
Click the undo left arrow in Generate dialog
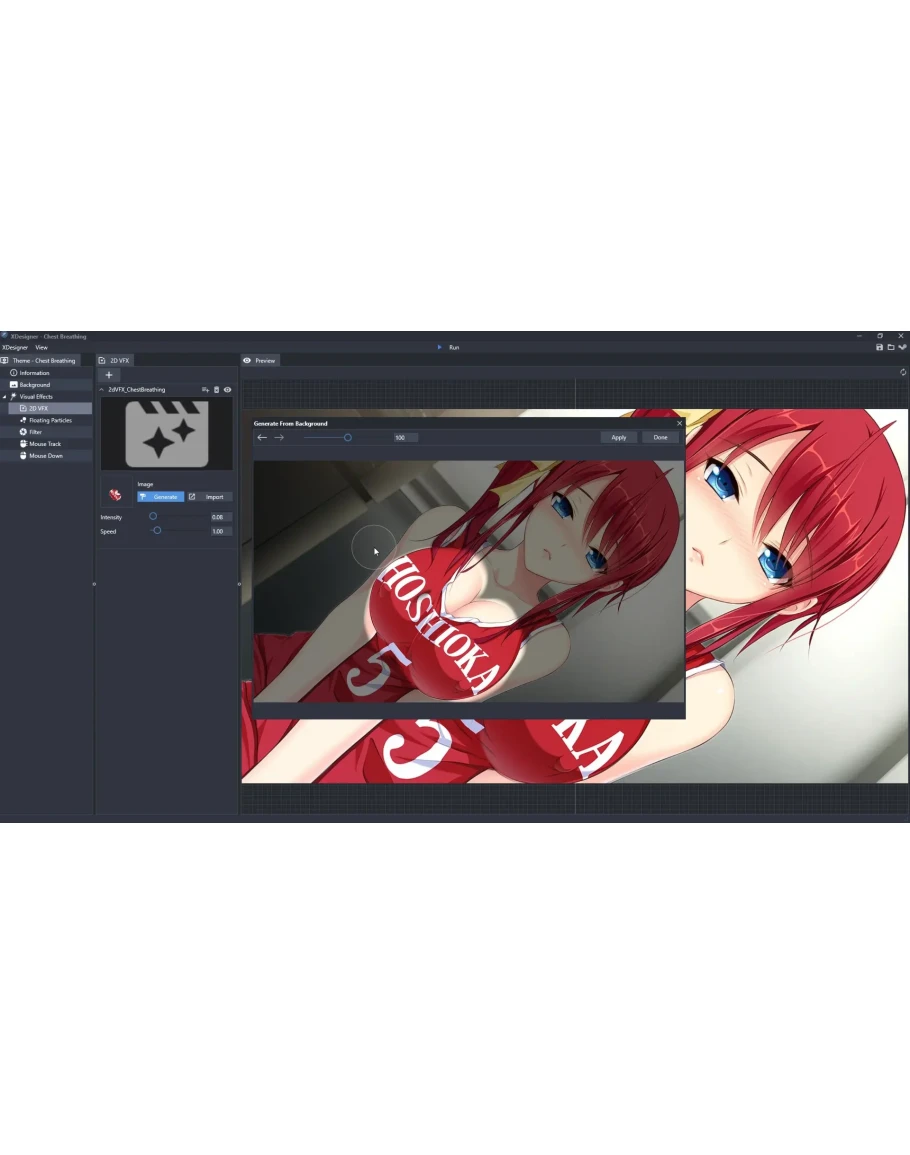click(x=262, y=437)
